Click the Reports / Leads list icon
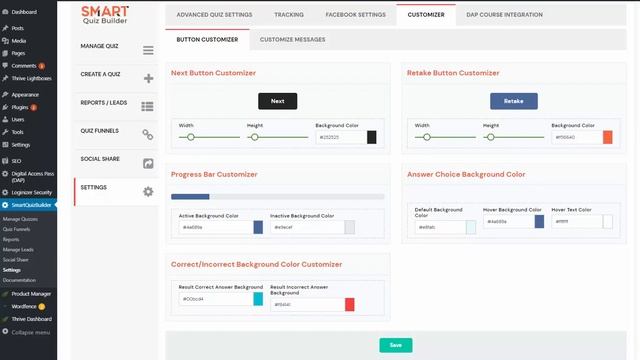 click(147, 107)
